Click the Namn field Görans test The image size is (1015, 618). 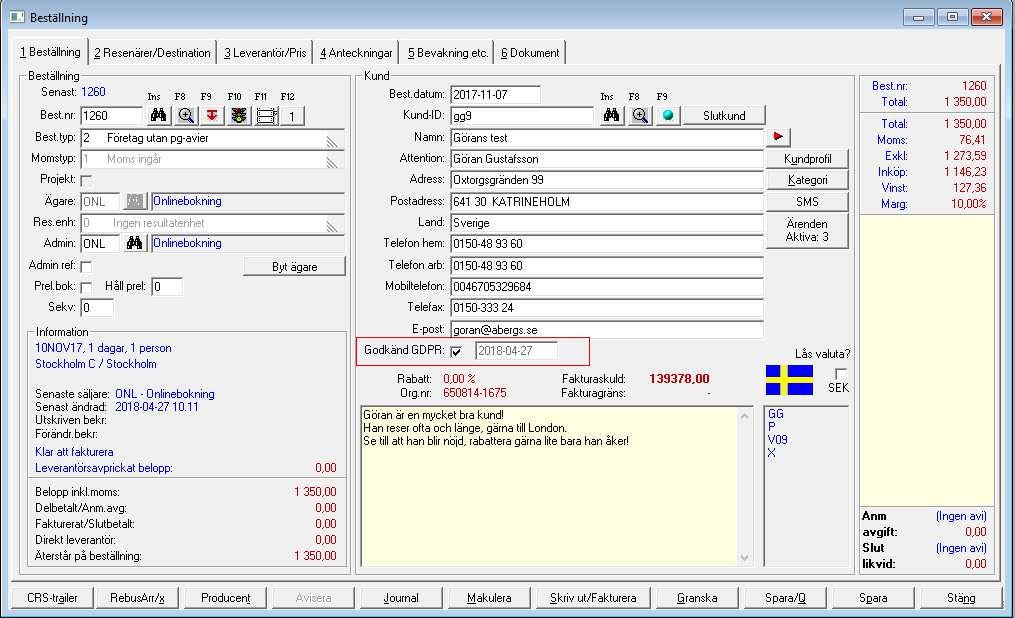point(607,138)
